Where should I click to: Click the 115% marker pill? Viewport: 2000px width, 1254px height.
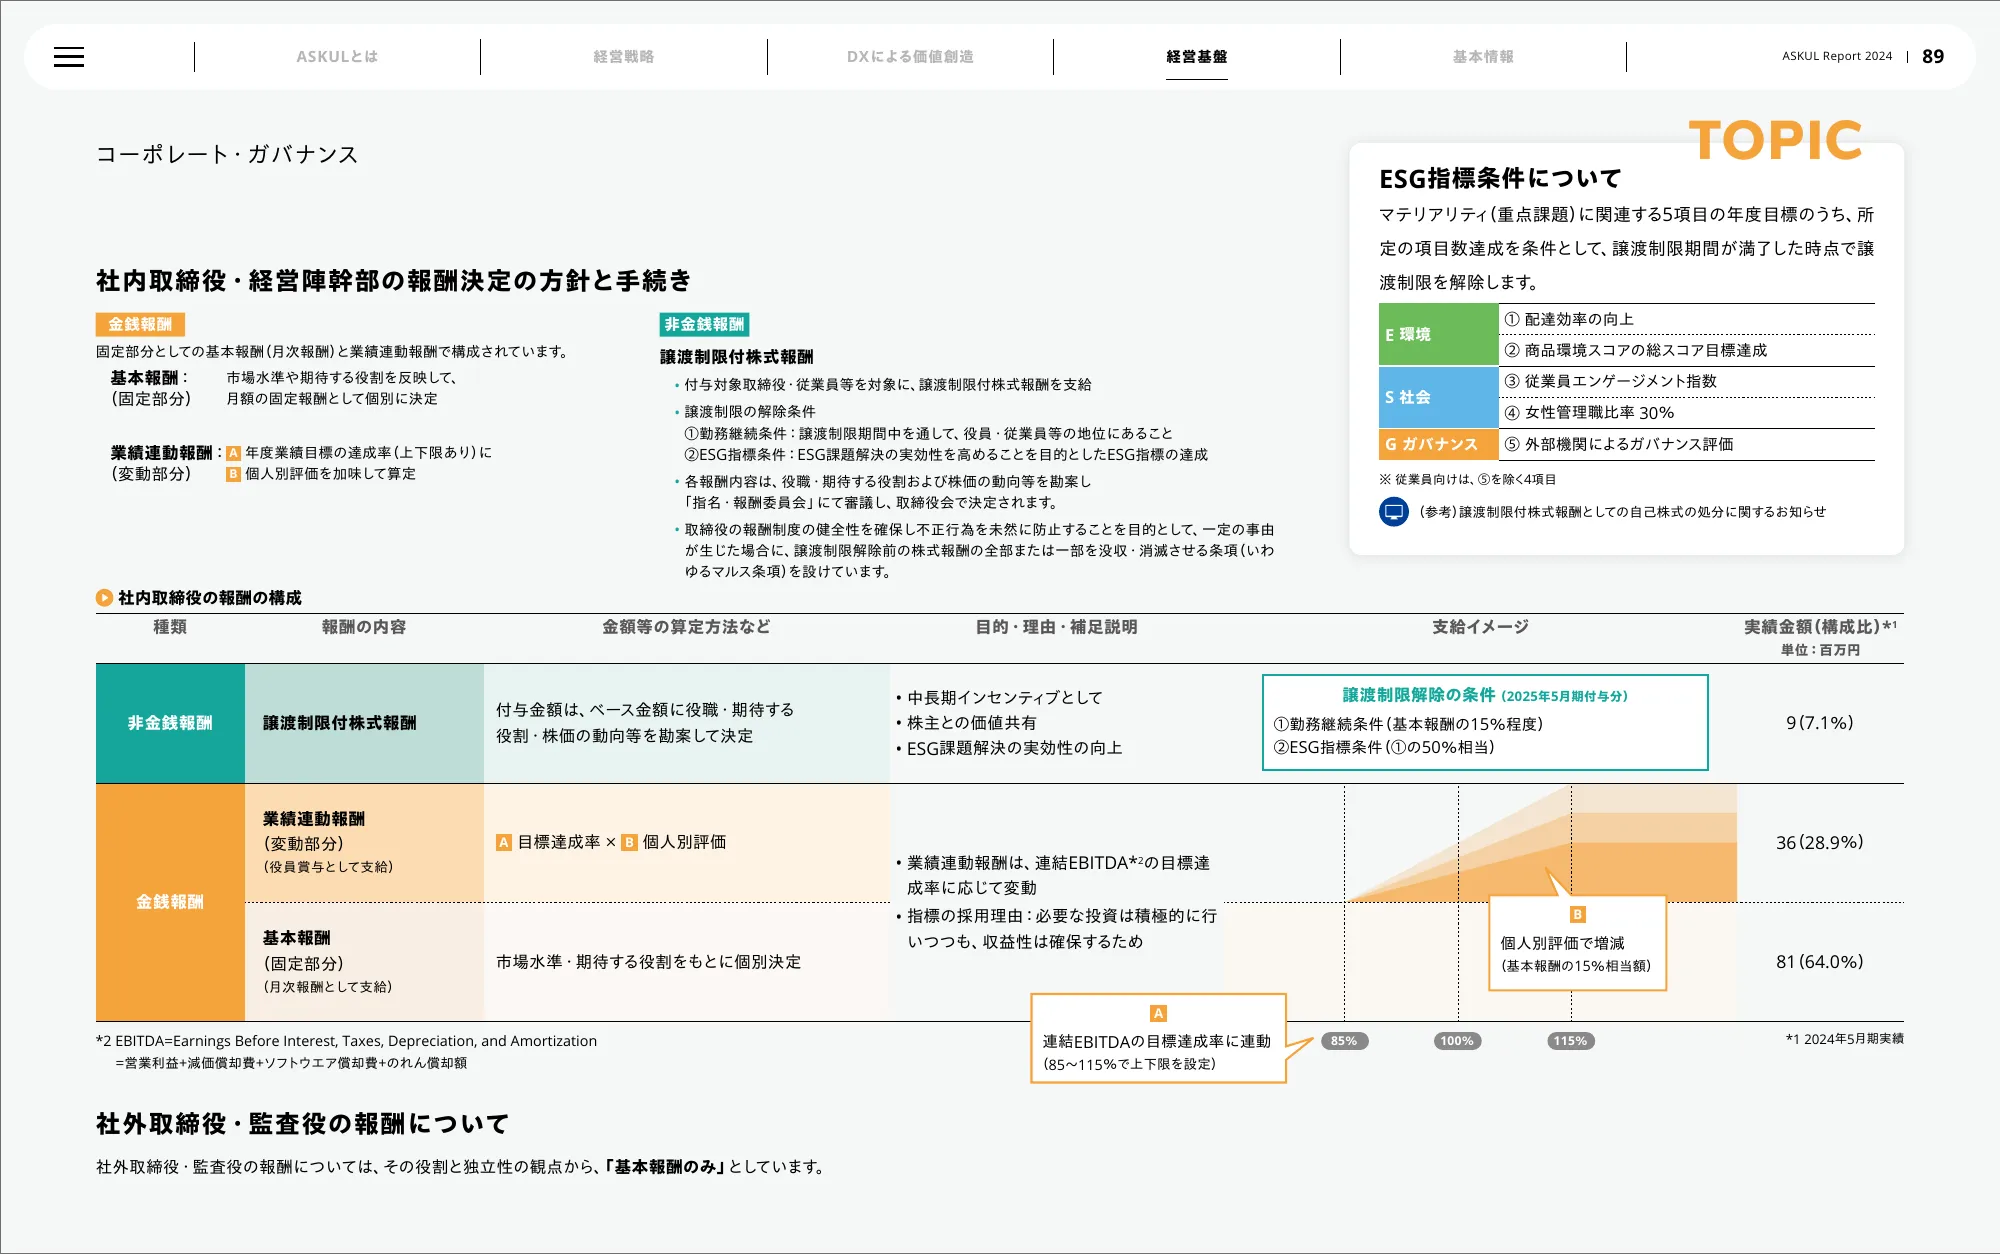1570,1041
